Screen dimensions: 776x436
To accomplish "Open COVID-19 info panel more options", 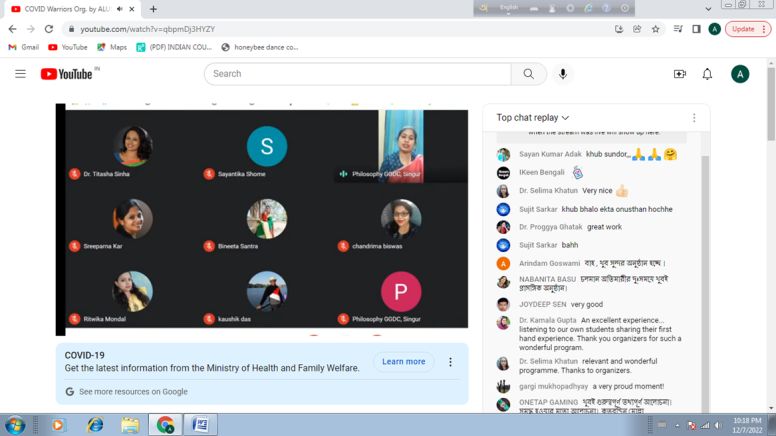I will click(x=450, y=362).
